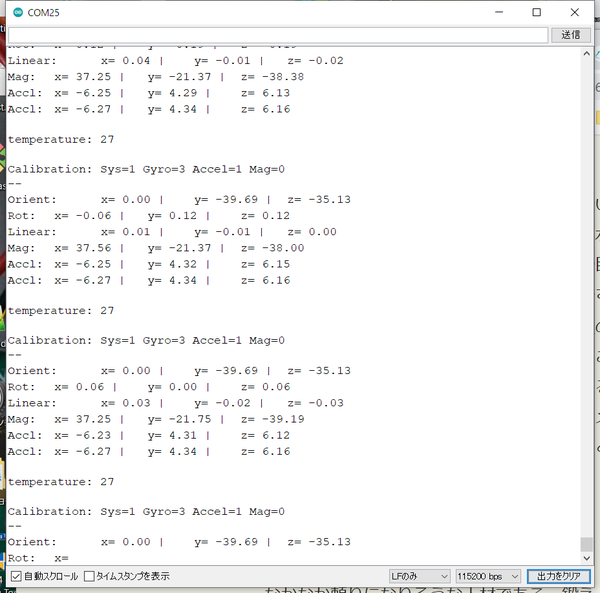Maximize the COM25 serial monitor window
600x593 pixels.
[536, 12]
